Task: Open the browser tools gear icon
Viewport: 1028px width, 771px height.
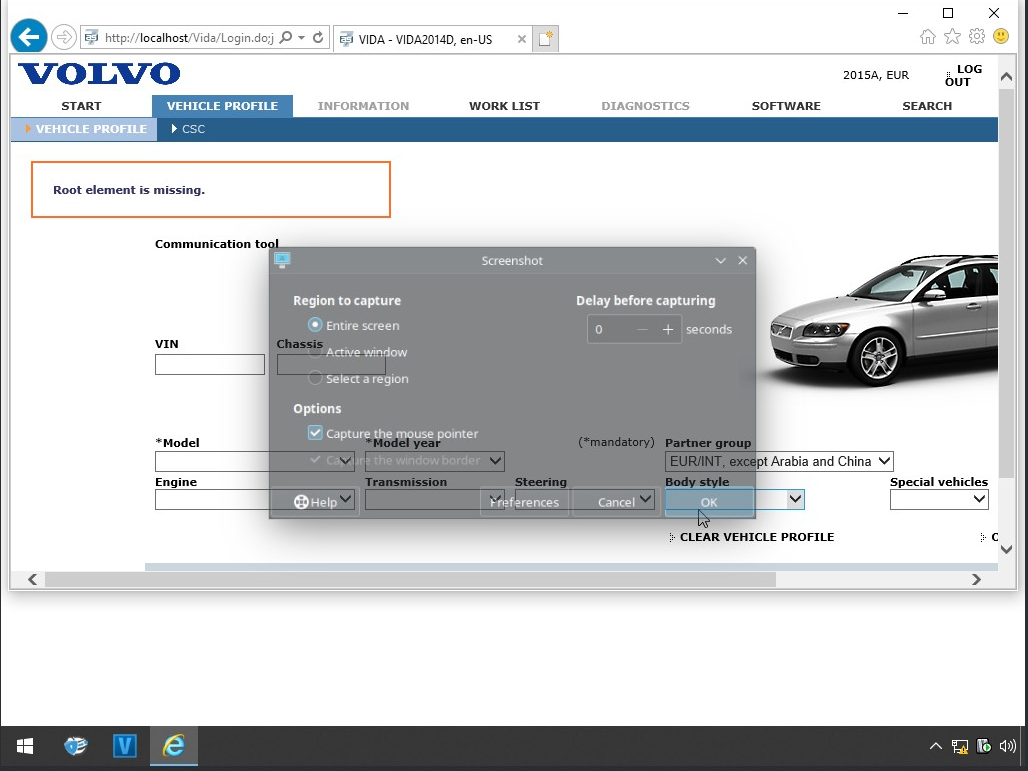Action: [x=976, y=37]
